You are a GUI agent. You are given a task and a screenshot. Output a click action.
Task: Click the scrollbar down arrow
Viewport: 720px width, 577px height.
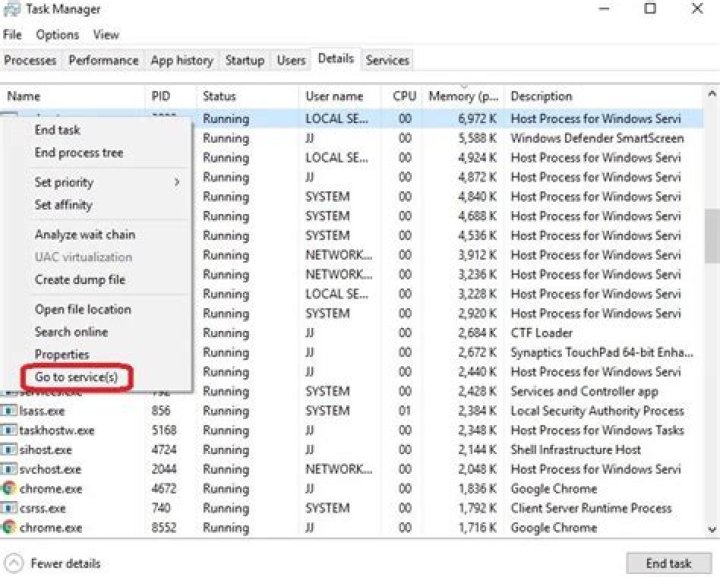click(x=711, y=531)
